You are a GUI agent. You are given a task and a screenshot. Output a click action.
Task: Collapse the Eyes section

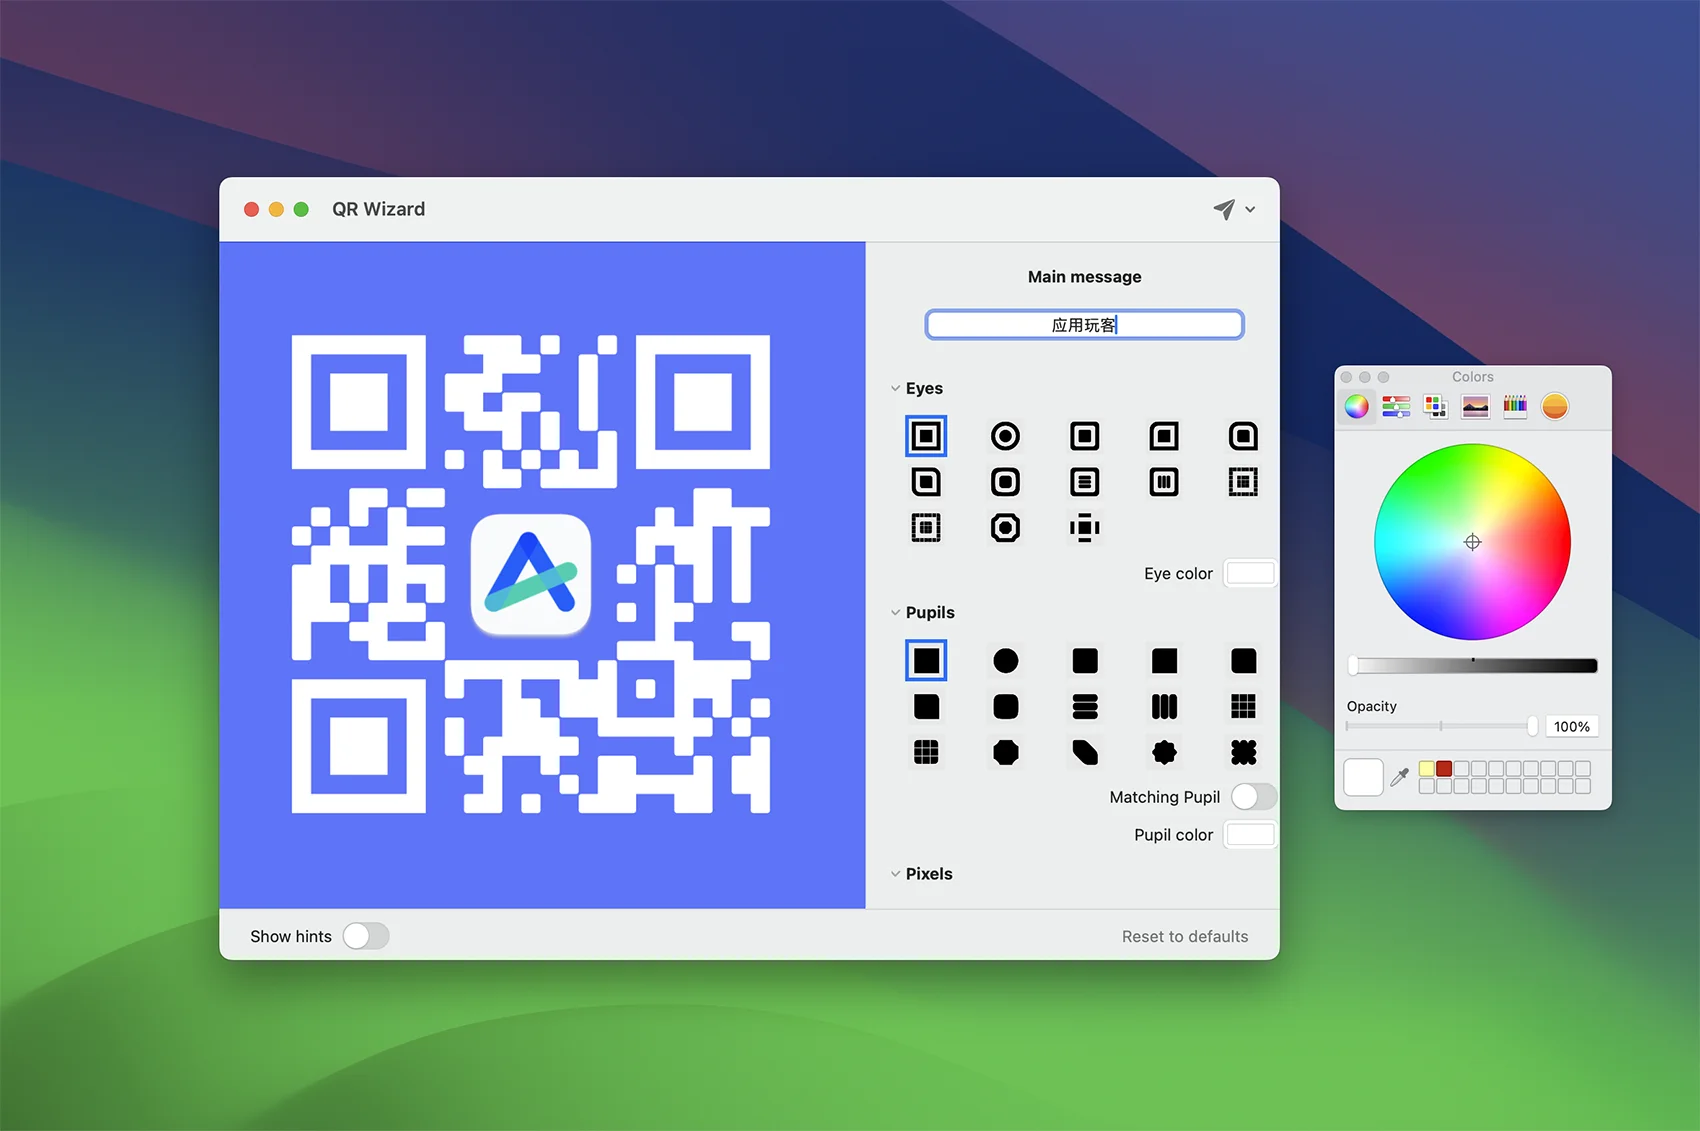[895, 389]
